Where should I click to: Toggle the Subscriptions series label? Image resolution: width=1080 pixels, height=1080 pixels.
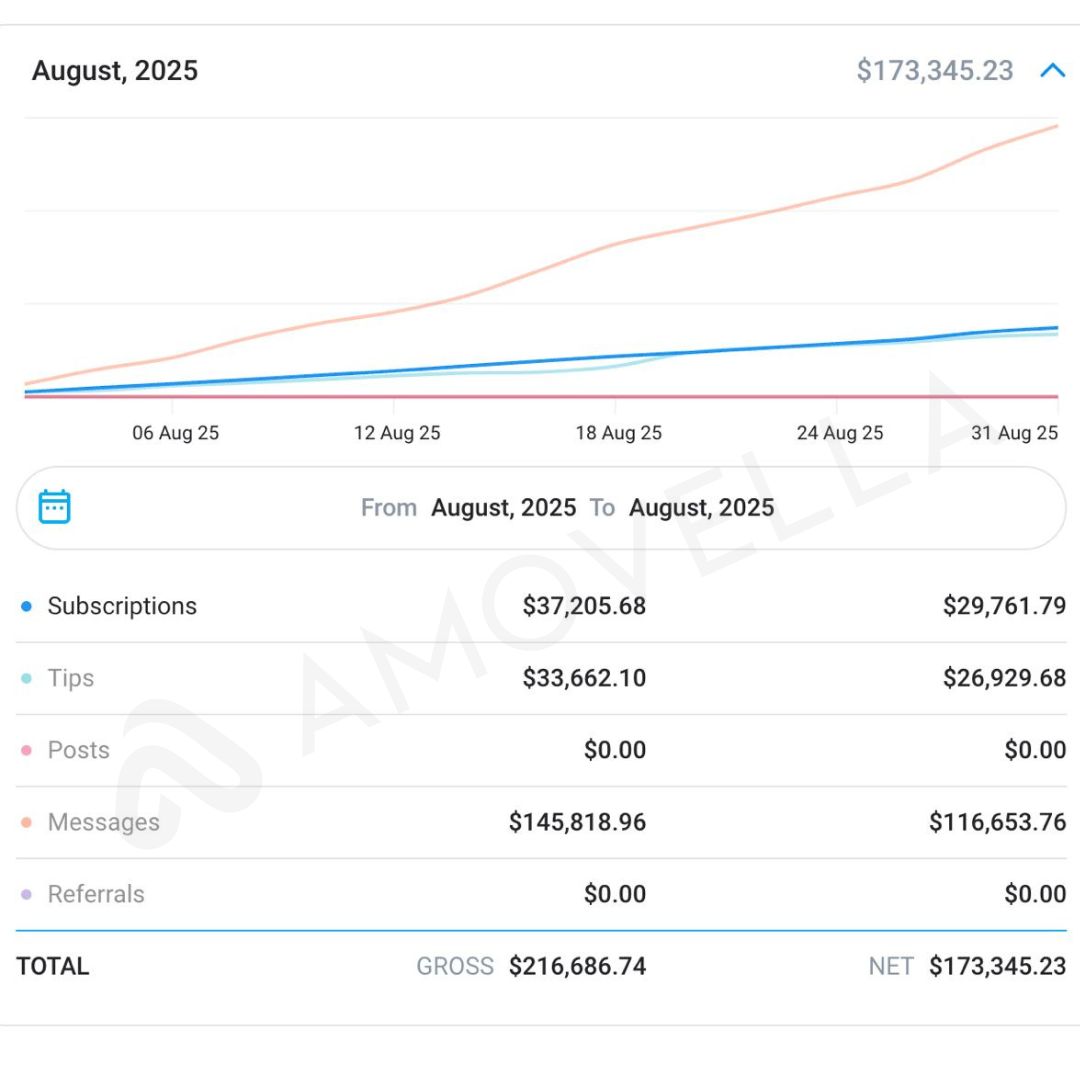[x=122, y=606]
